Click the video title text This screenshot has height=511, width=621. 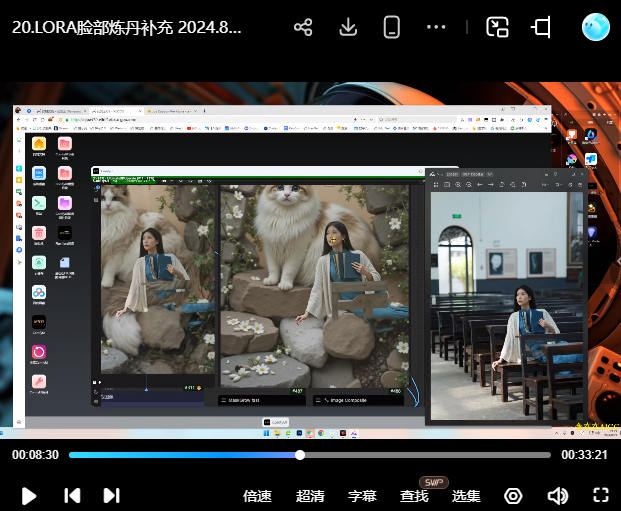click(127, 28)
